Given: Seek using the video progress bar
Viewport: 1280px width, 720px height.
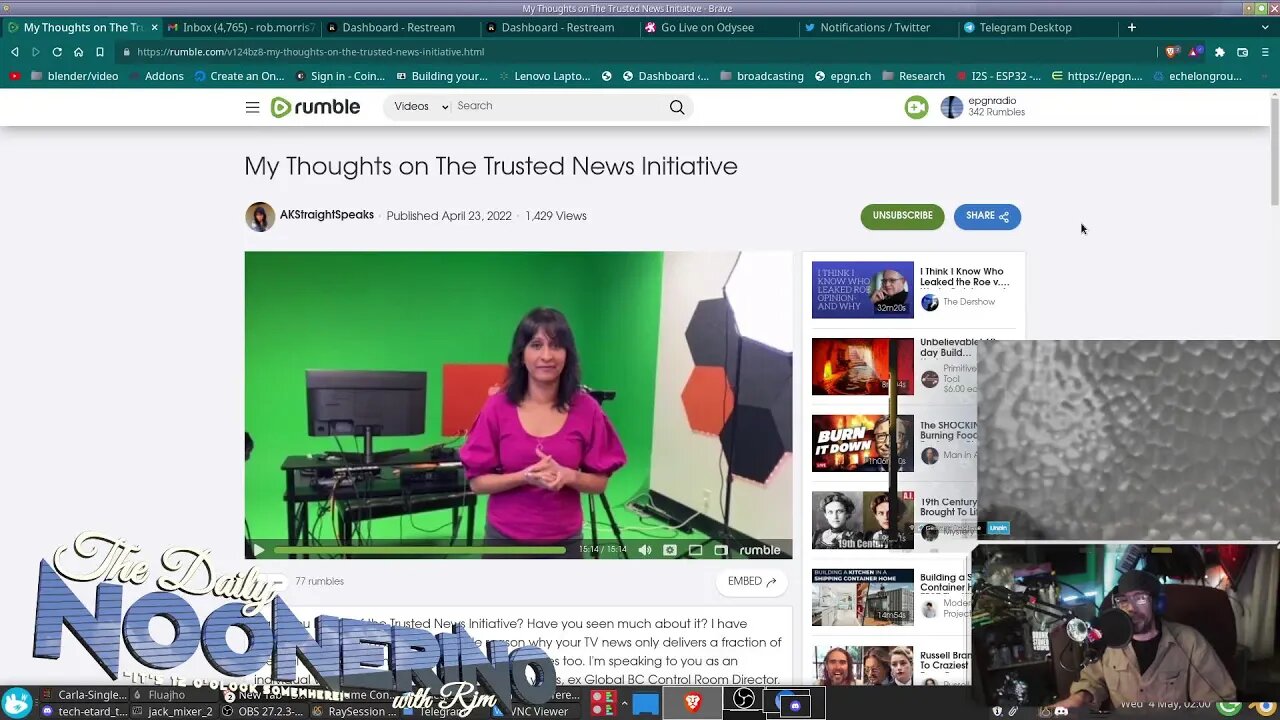Looking at the screenshot, I should 420,550.
